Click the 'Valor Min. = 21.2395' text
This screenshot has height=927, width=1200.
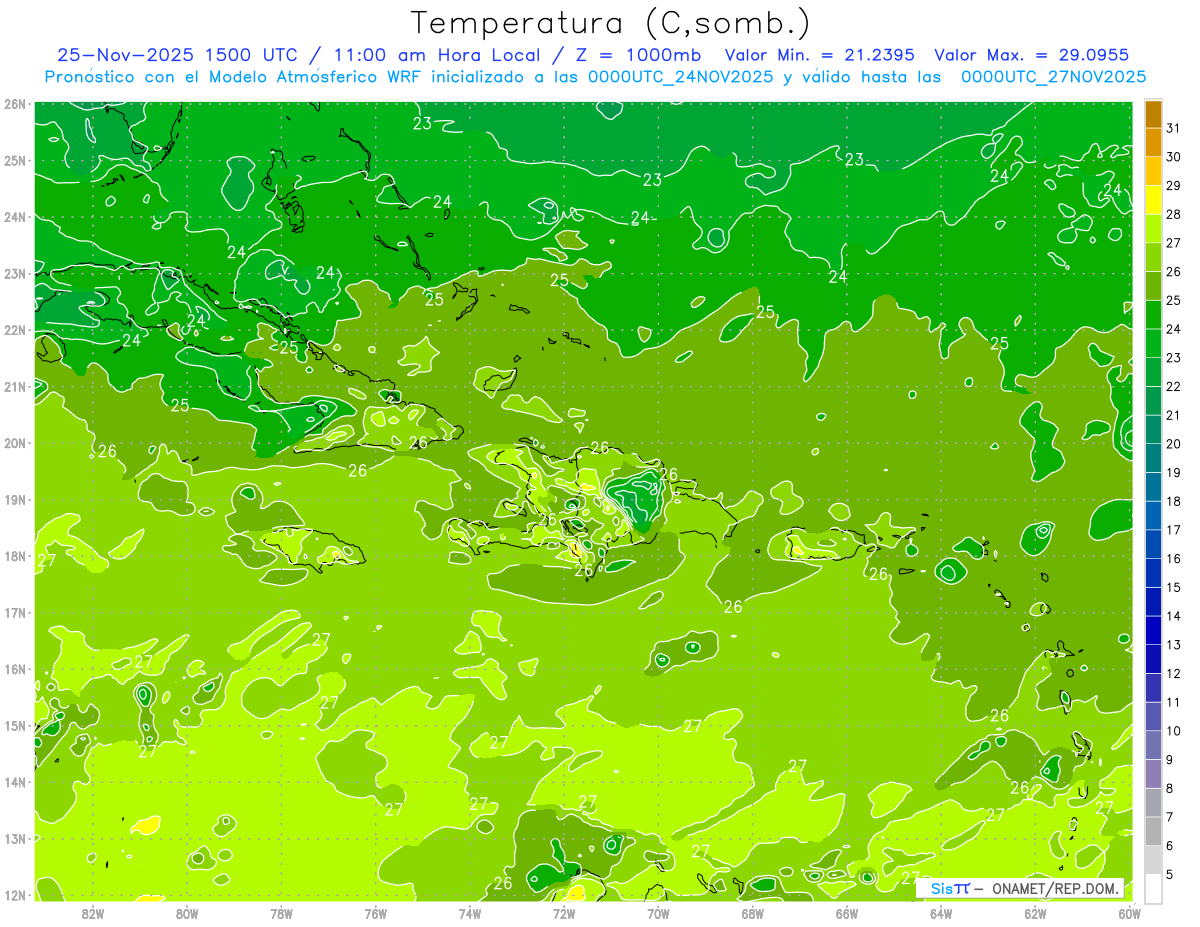820,55
